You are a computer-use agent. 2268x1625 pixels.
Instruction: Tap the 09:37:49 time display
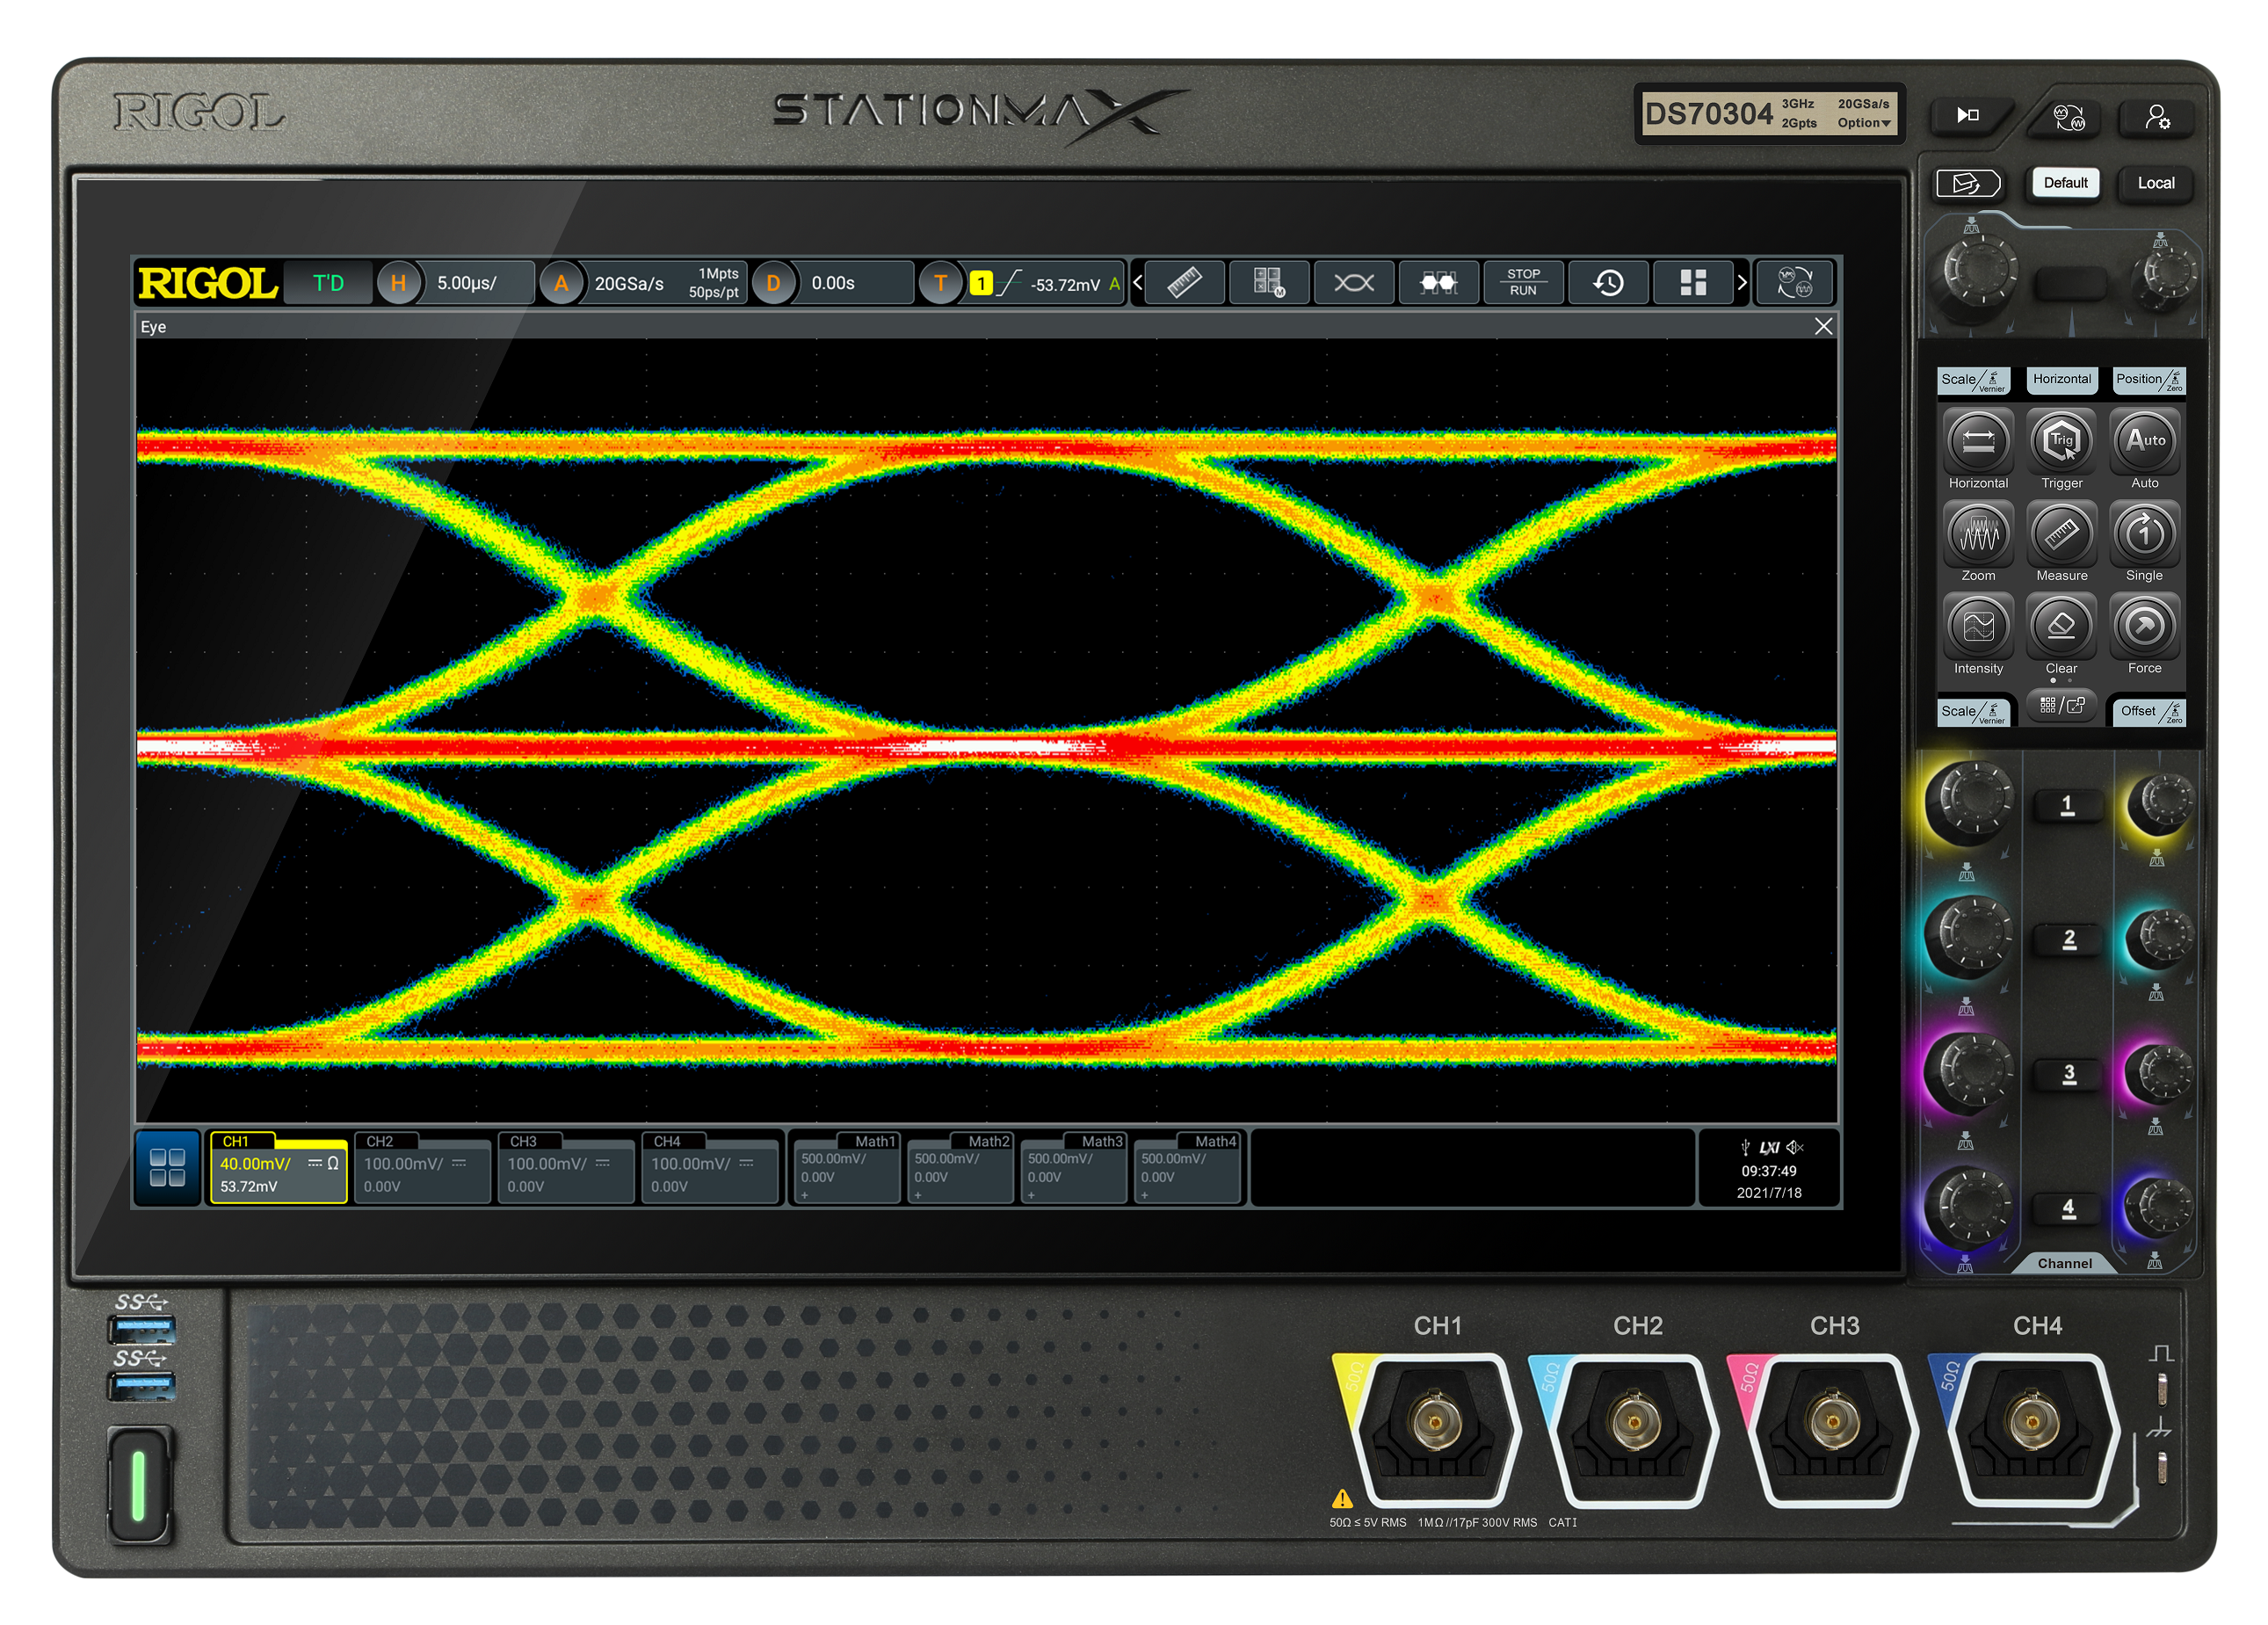[x=1768, y=1171]
